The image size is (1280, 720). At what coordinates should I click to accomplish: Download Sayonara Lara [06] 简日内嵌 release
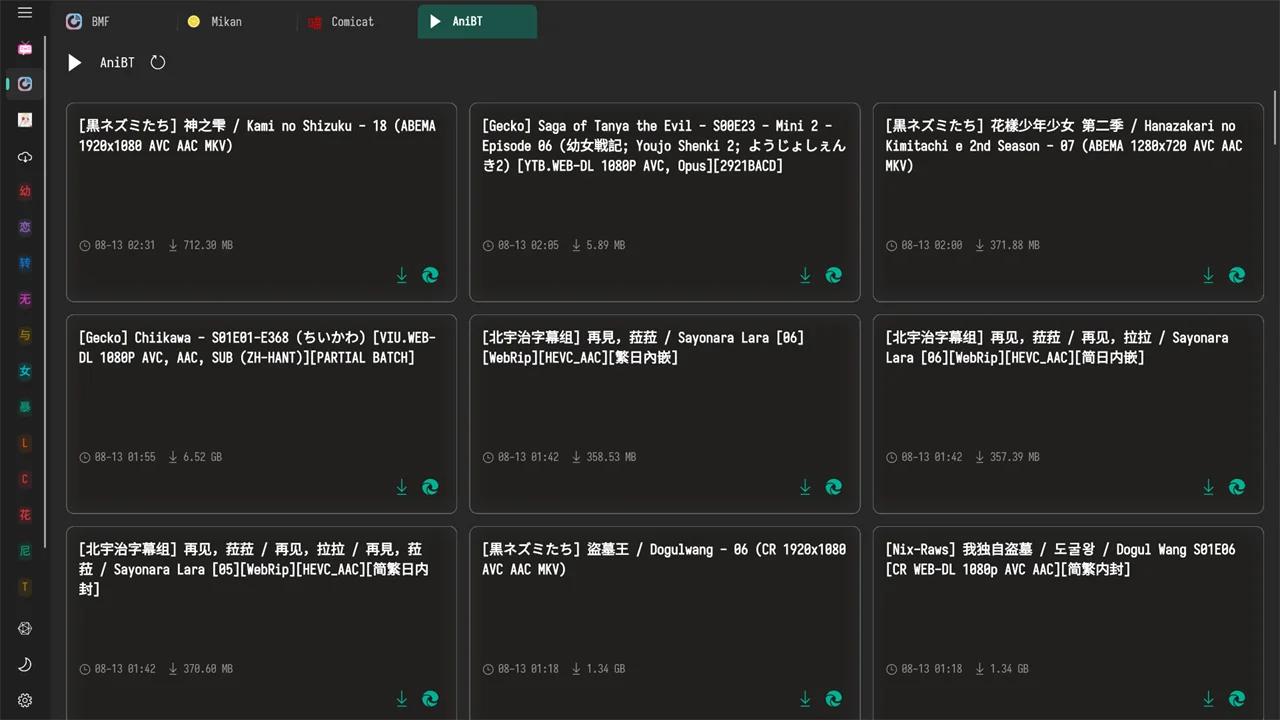click(1208, 487)
